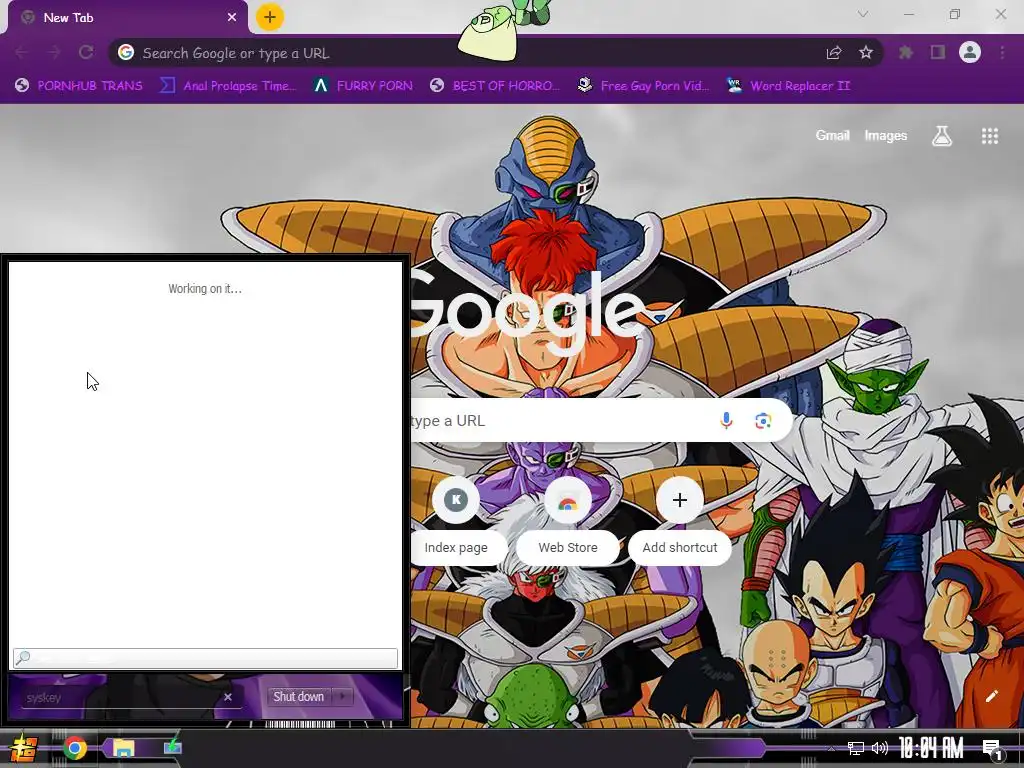1024x768 pixels.
Task: Go back with the browser back arrow
Action: (22, 52)
